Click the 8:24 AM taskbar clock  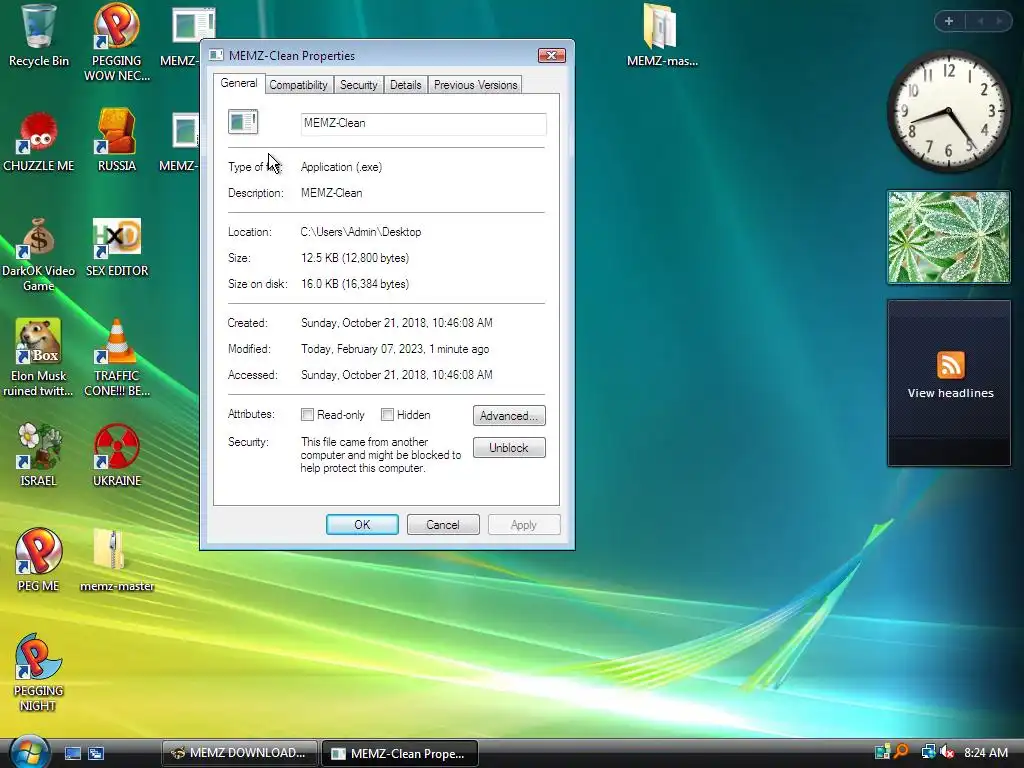(985, 752)
